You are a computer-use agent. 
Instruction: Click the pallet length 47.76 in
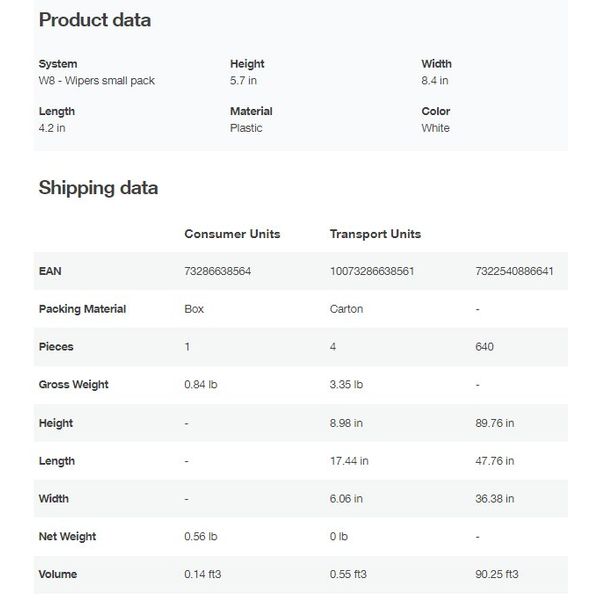(495, 461)
